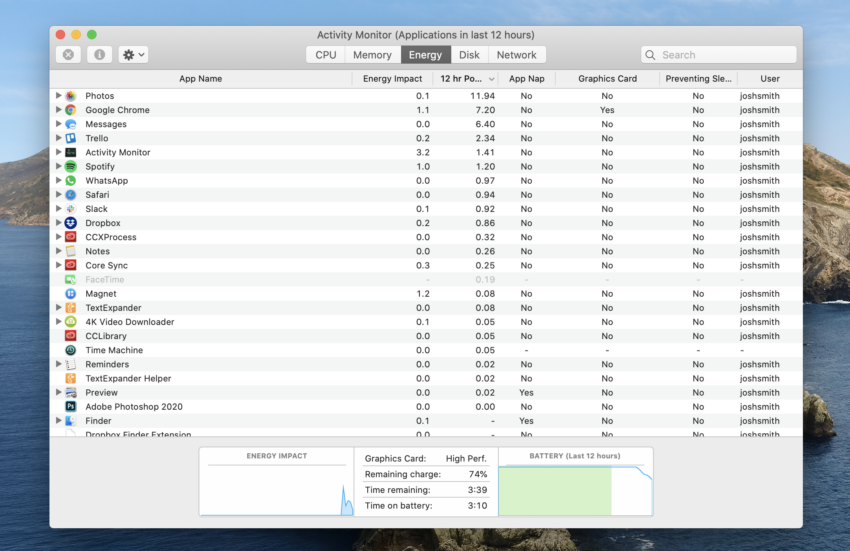Select the WhatsApp row name
The height and width of the screenshot is (551, 850).
click(x=107, y=181)
